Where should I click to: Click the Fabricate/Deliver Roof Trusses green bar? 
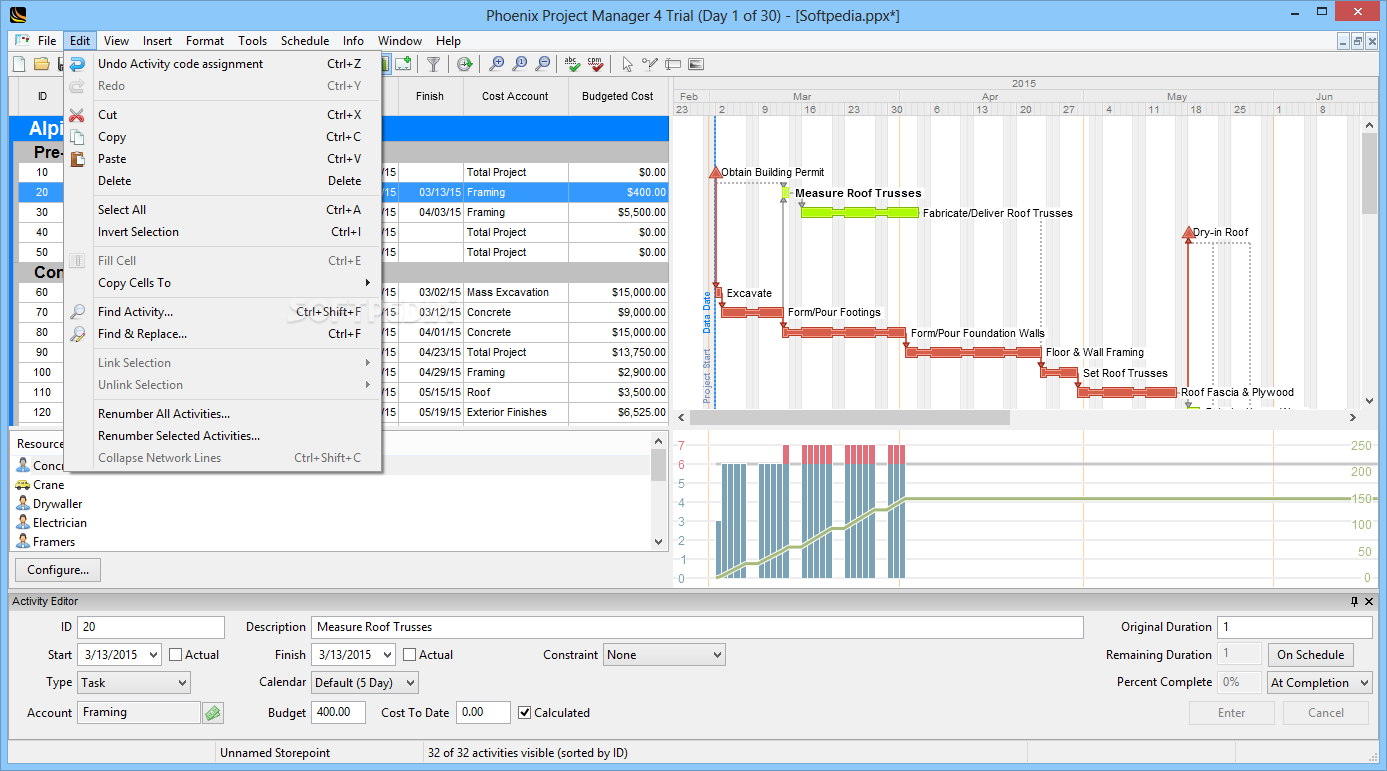(860, 212)
